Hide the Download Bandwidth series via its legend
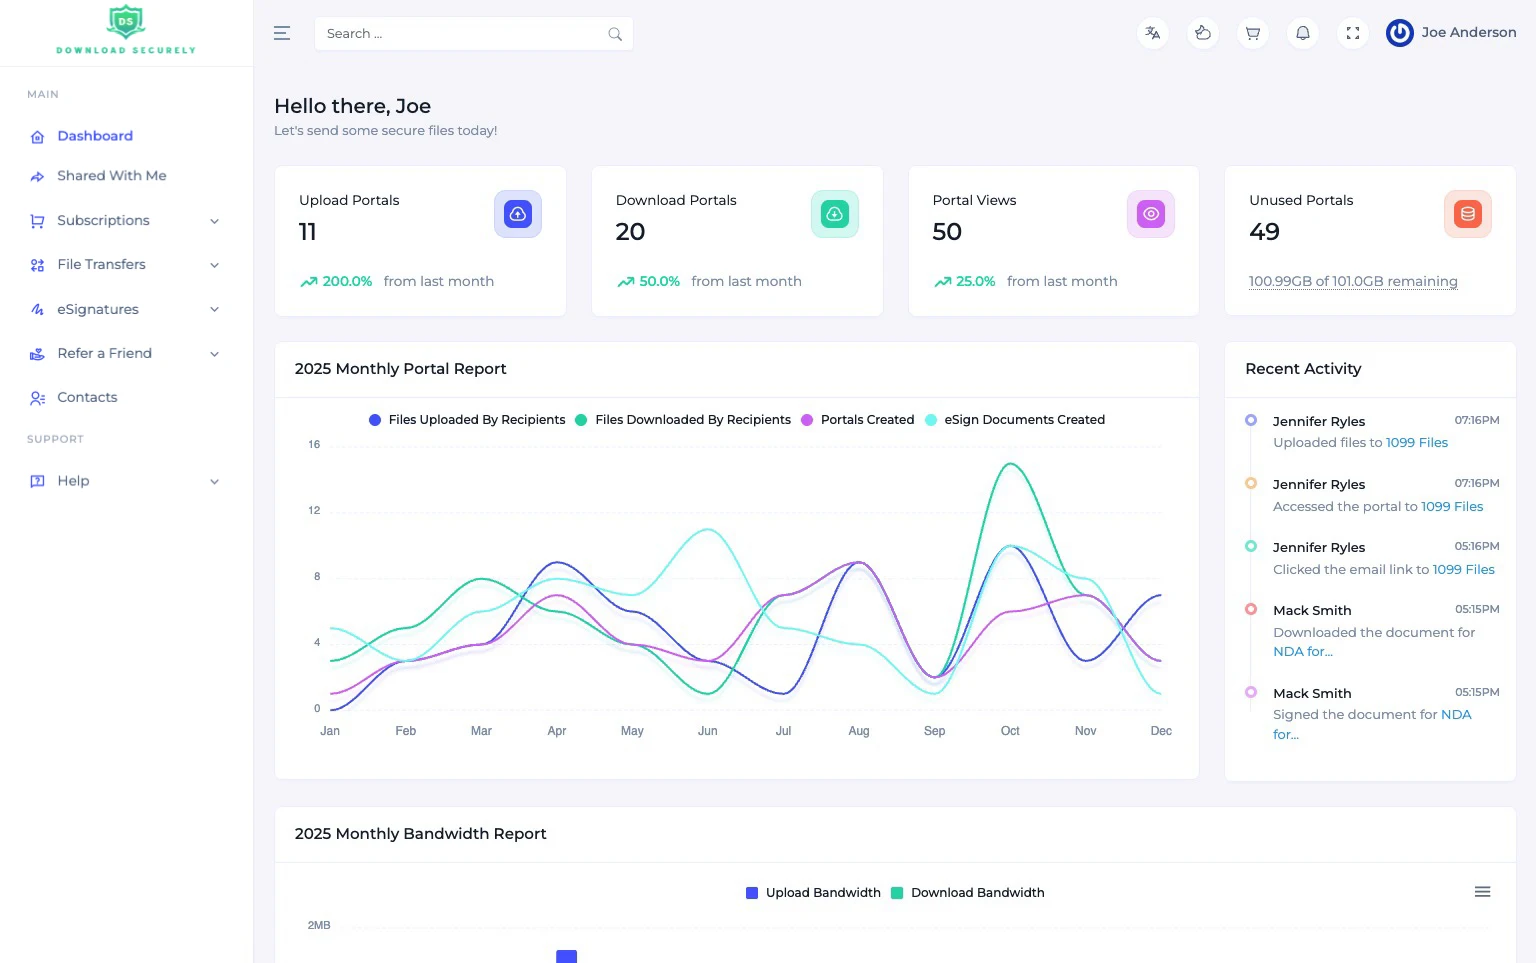 click(967, 892)
